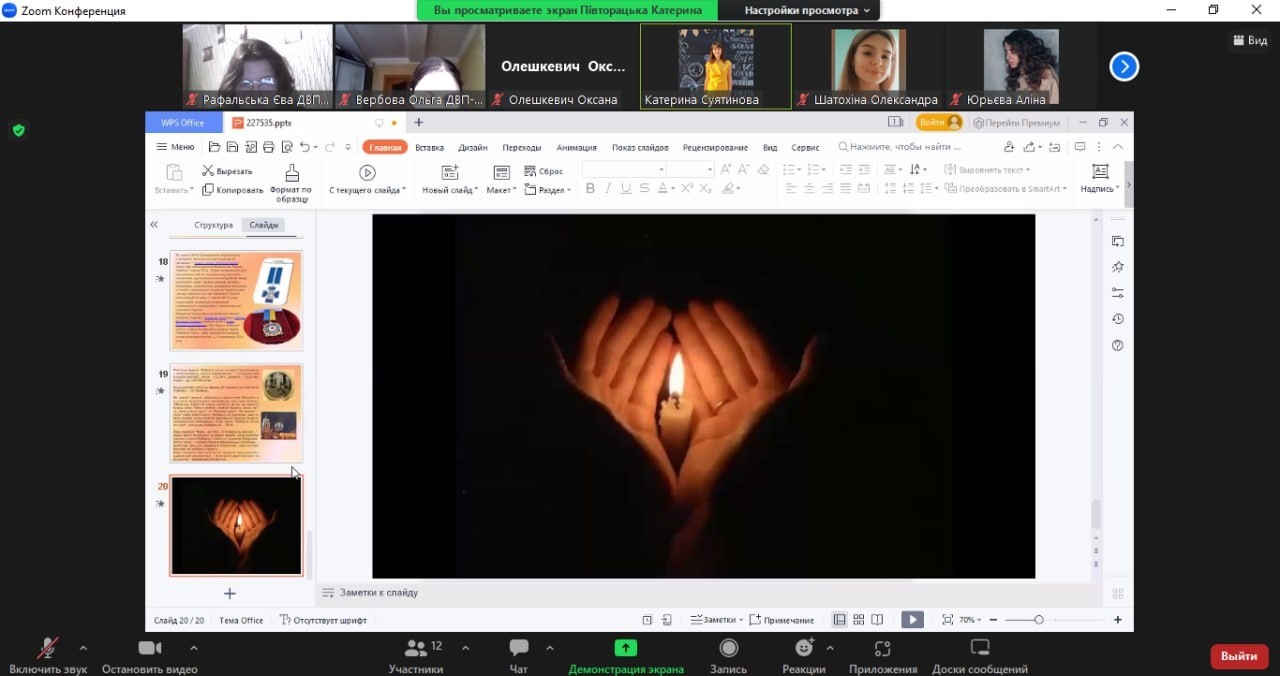
Task: Open Reactions (Реакции) in Zoom toolbar
Action: pyautogui.click(x=803, y=648)
